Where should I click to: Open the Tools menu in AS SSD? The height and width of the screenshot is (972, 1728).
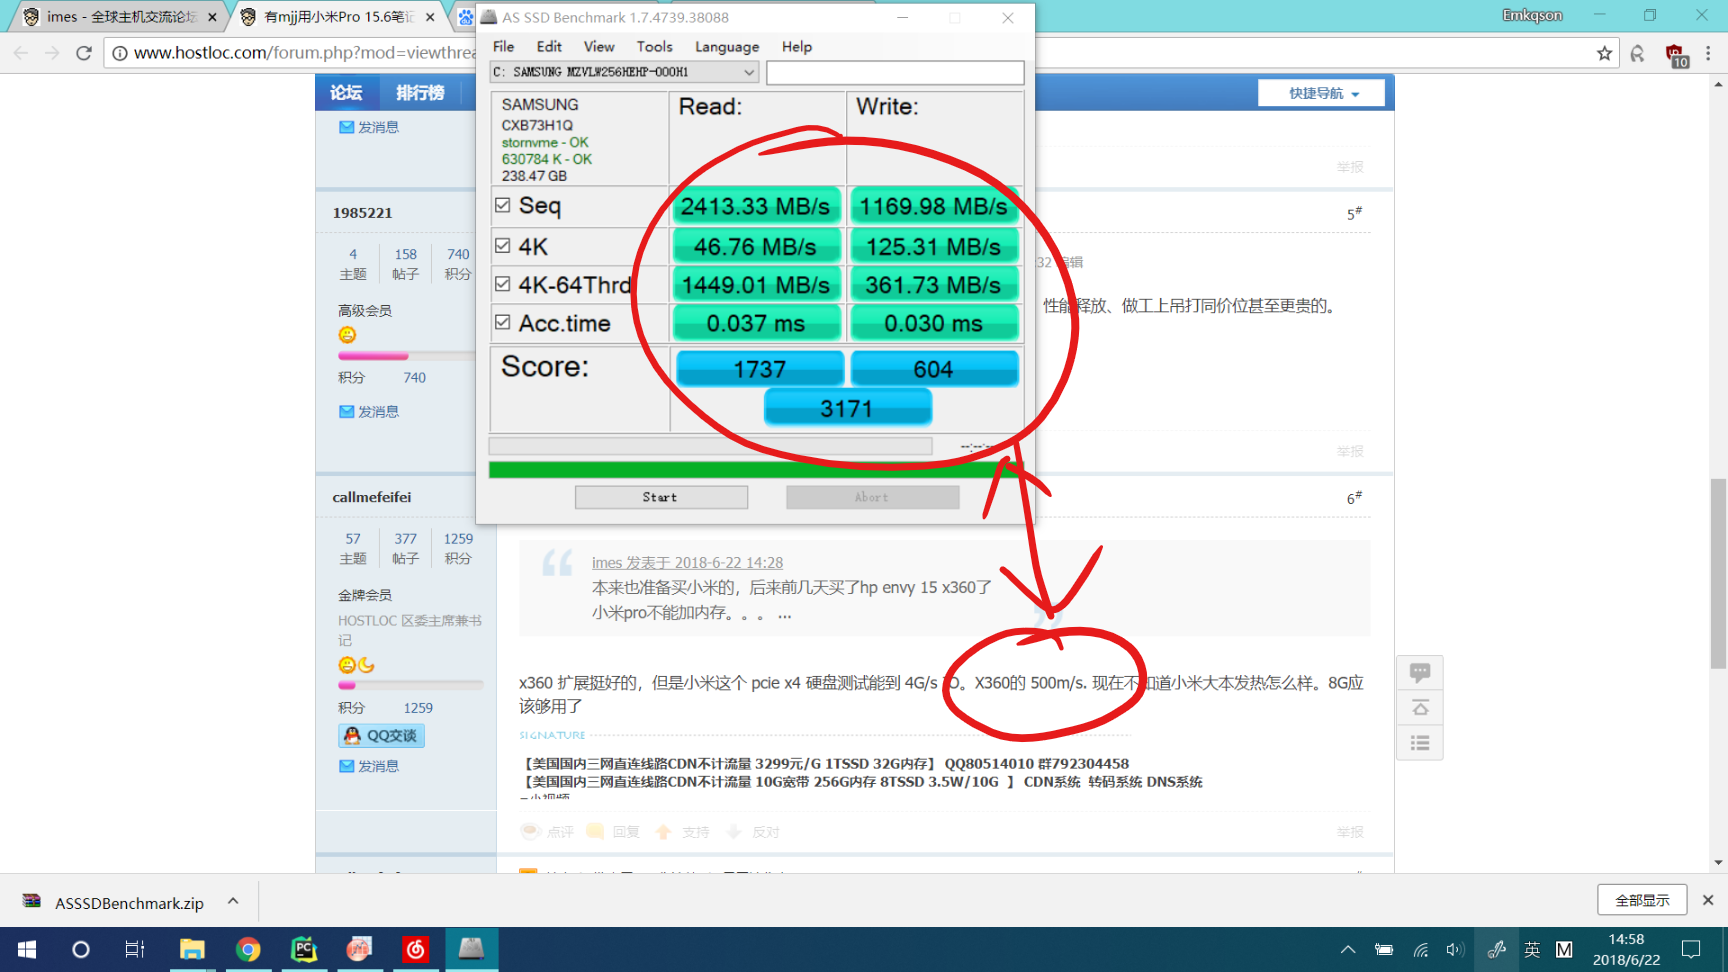[655, 47]
